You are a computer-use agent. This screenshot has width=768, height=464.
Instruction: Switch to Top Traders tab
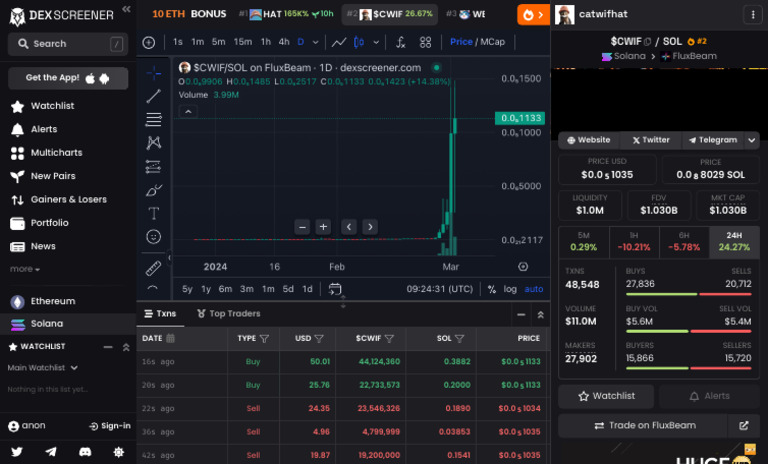pos(228,314)
